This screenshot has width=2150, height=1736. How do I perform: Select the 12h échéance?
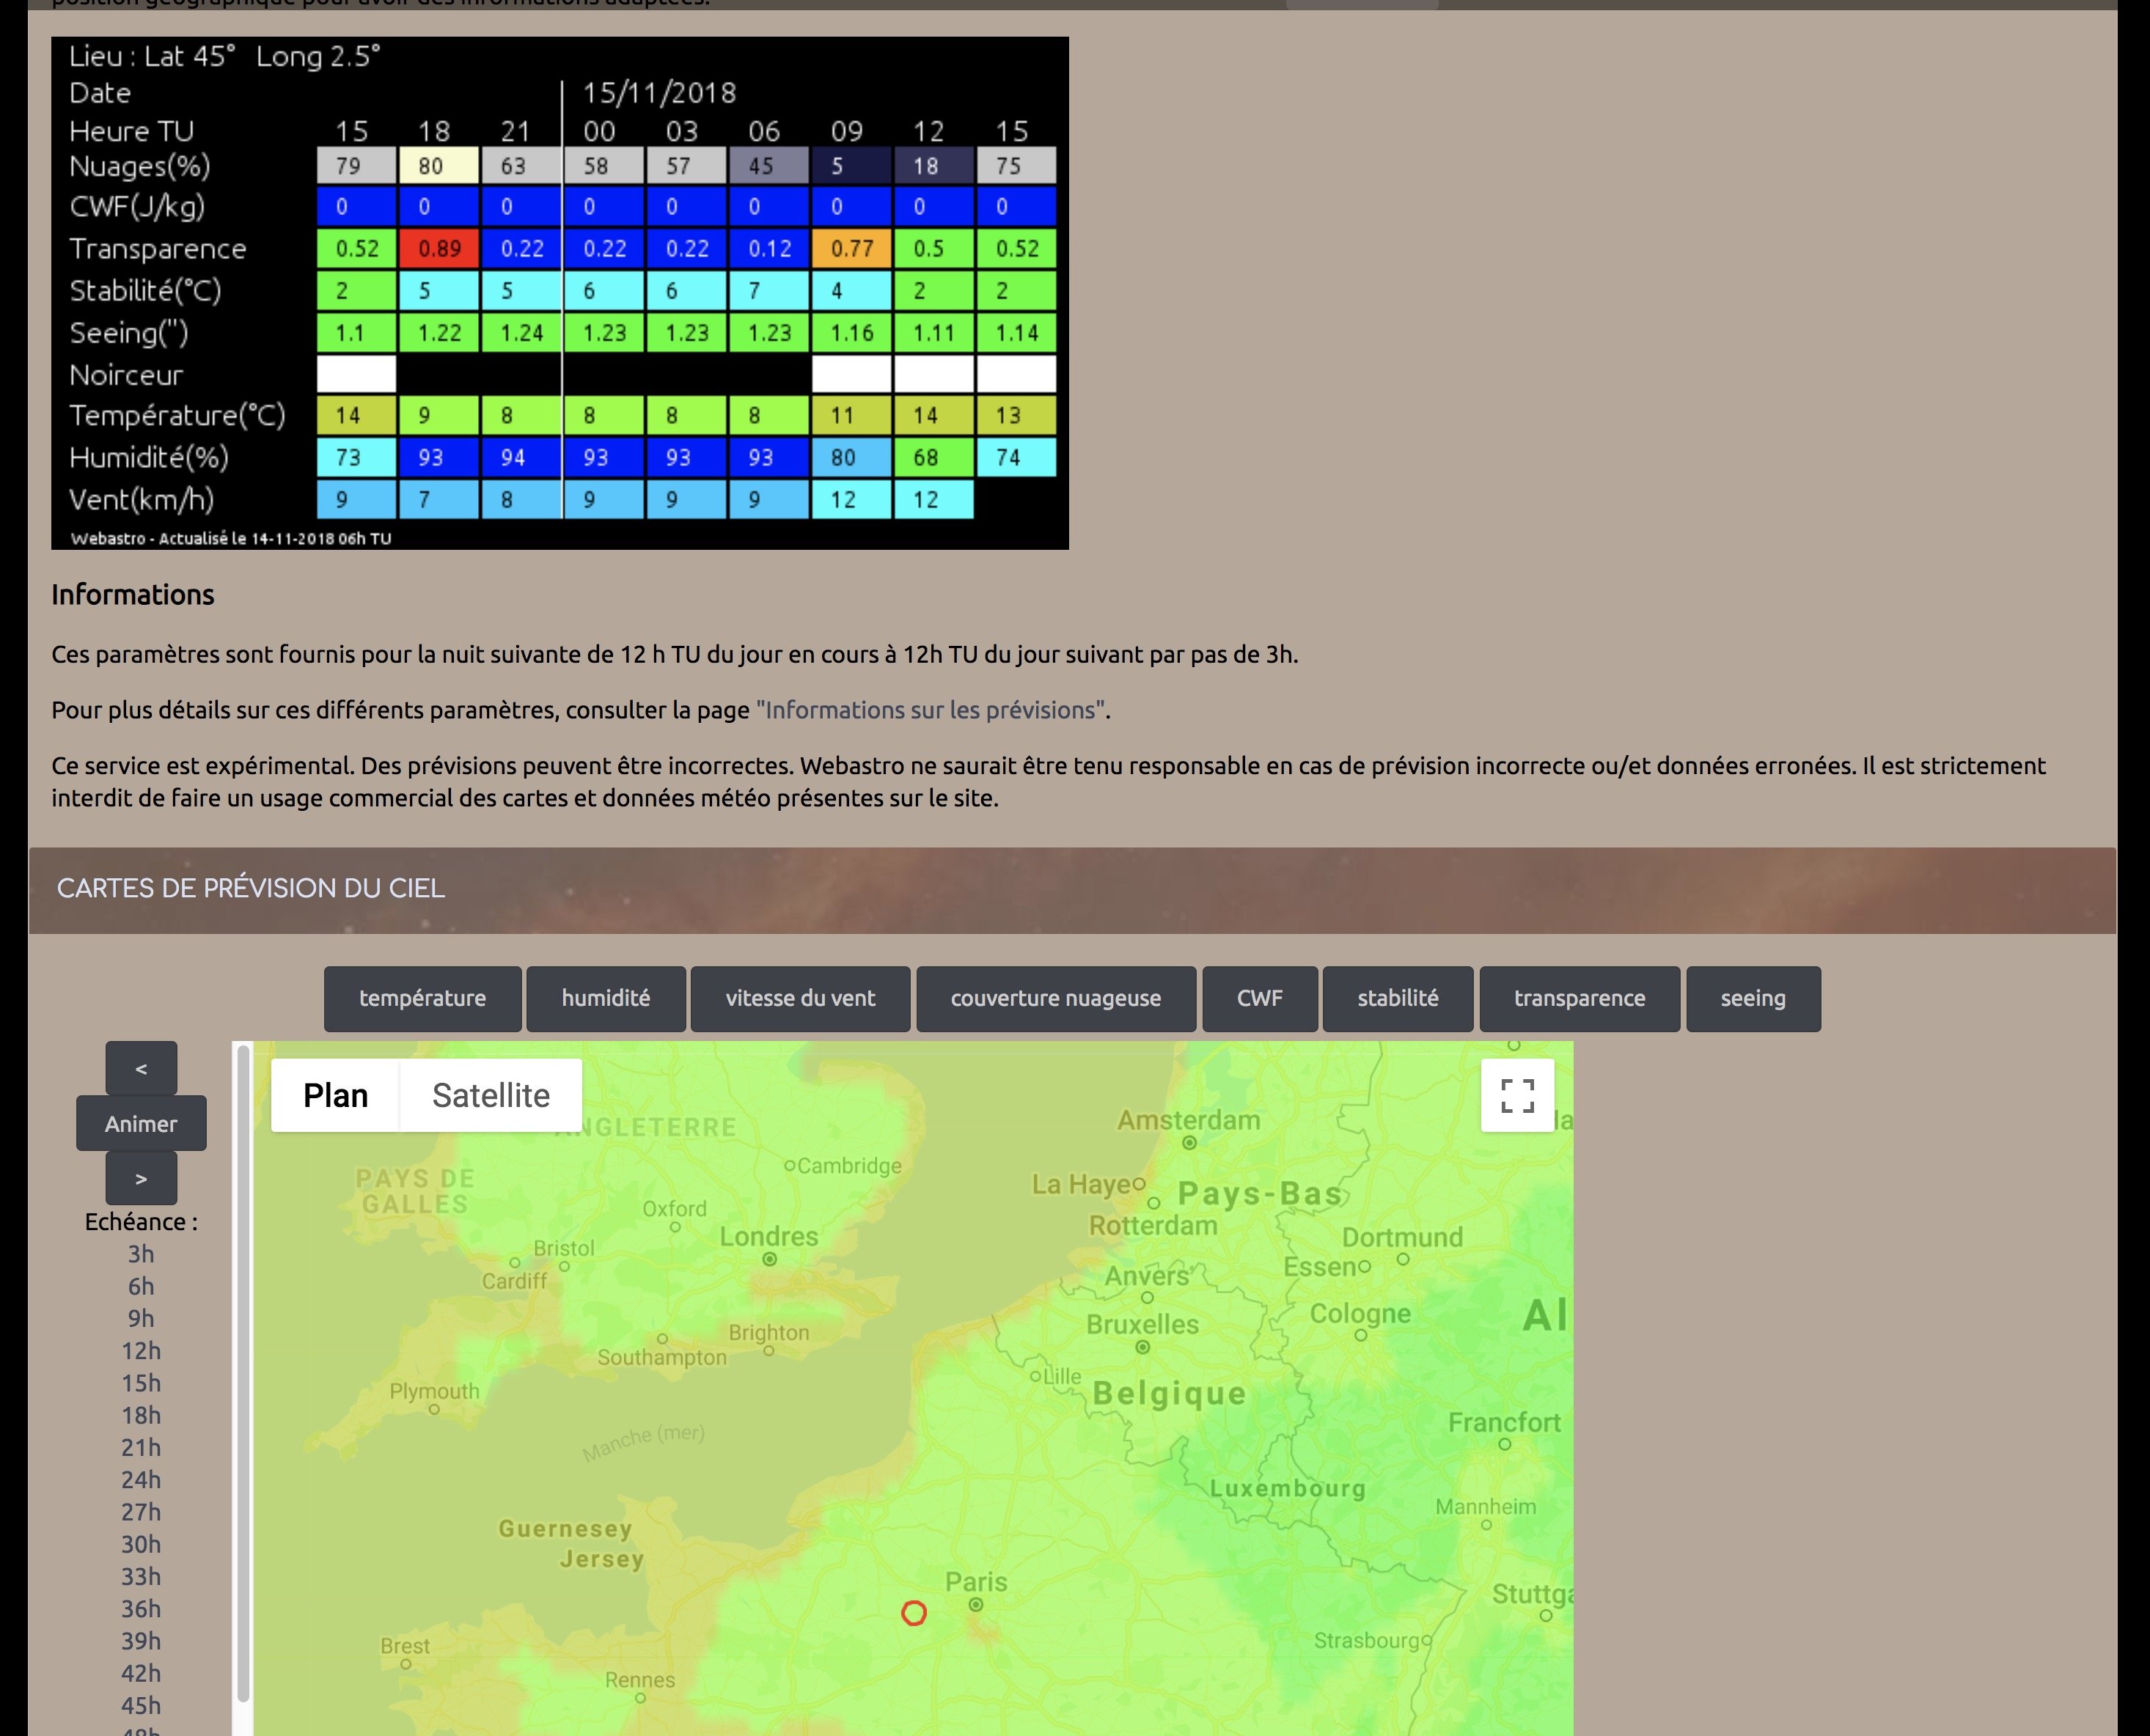click(141, 1351)
